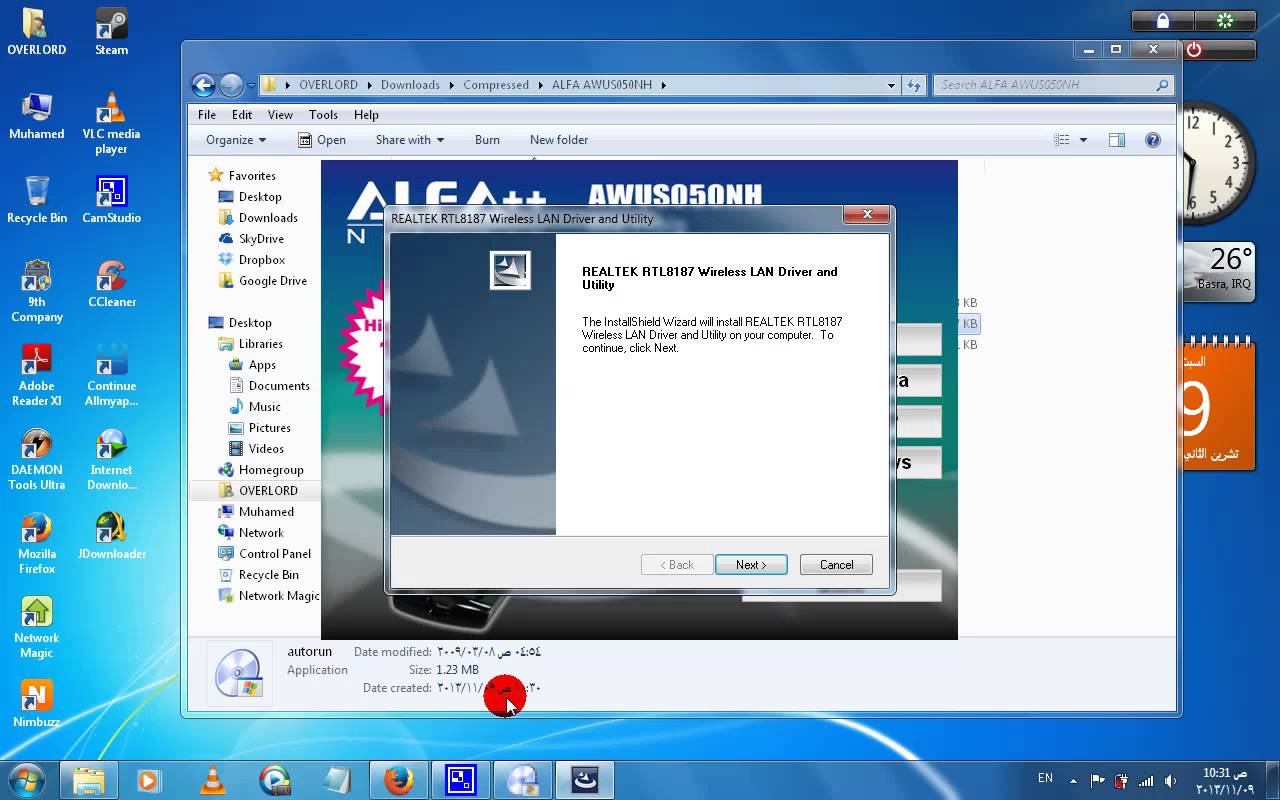Click the volume icon in system tray
1280x800 pixels.
pos(1170,780)
